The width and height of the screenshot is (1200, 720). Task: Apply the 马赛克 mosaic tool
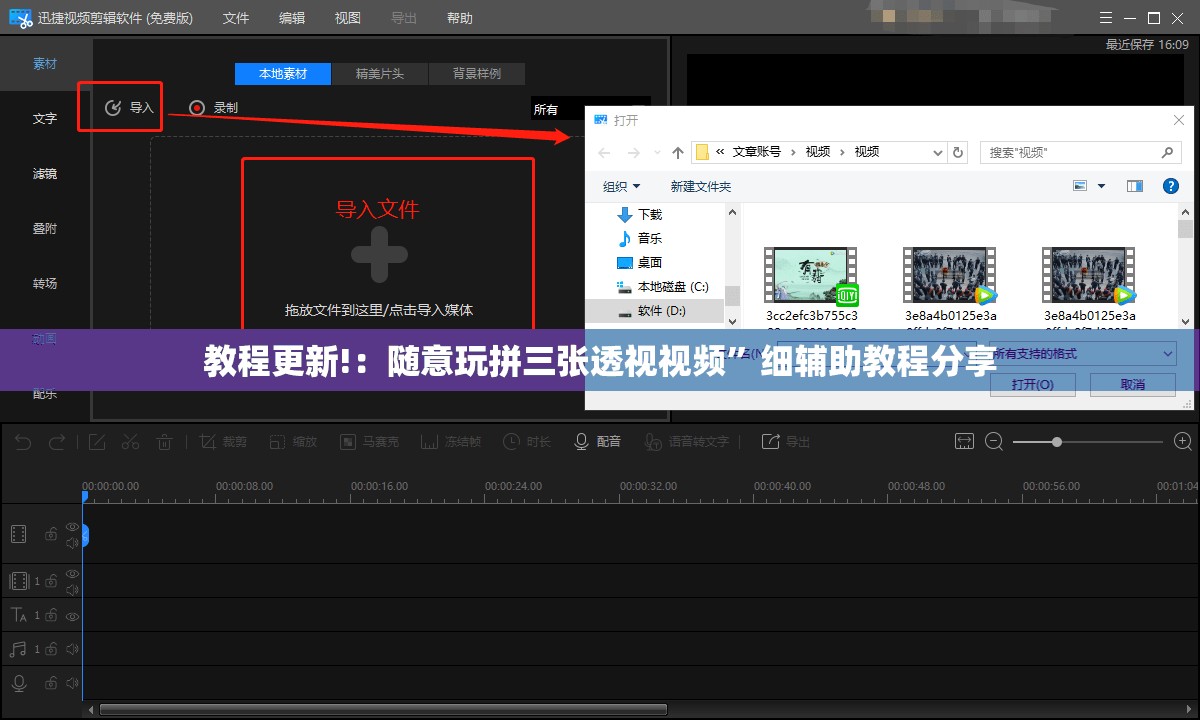tap(369, 441)
